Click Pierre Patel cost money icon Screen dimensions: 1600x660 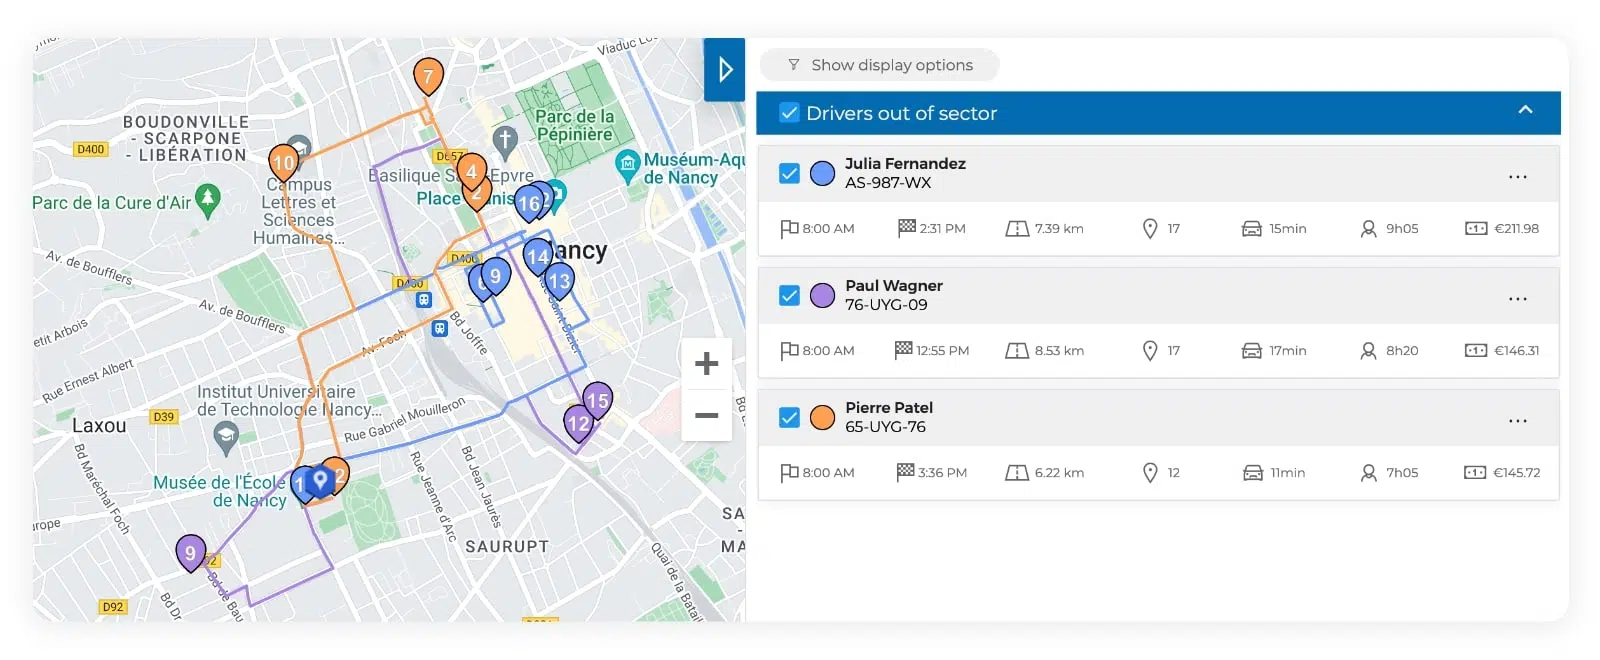1475,473
